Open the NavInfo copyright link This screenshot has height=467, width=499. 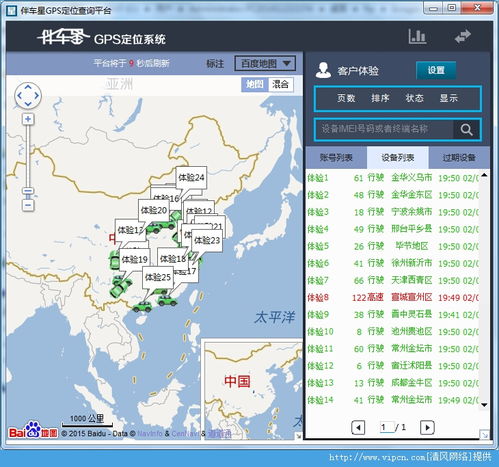(x=150, y=433)
